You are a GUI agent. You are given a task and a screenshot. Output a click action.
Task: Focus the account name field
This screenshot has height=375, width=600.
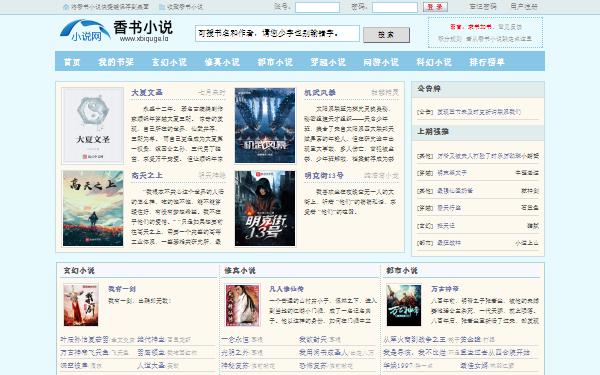pos(317,7)
